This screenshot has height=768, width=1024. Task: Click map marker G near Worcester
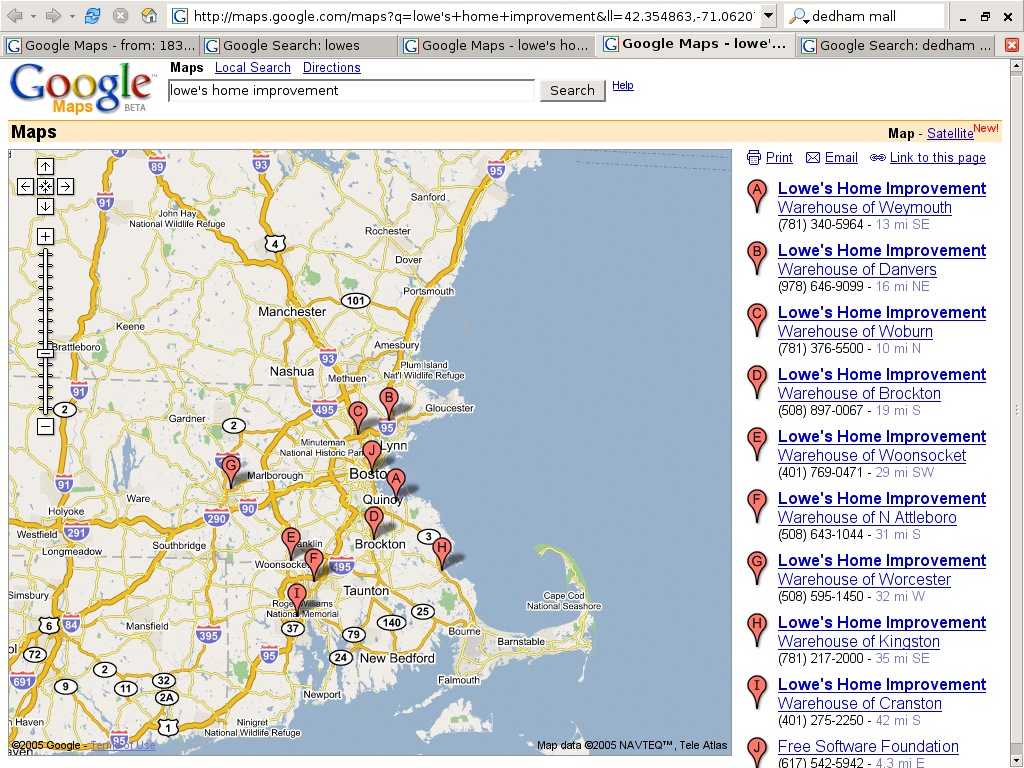[x=231, y=466]
